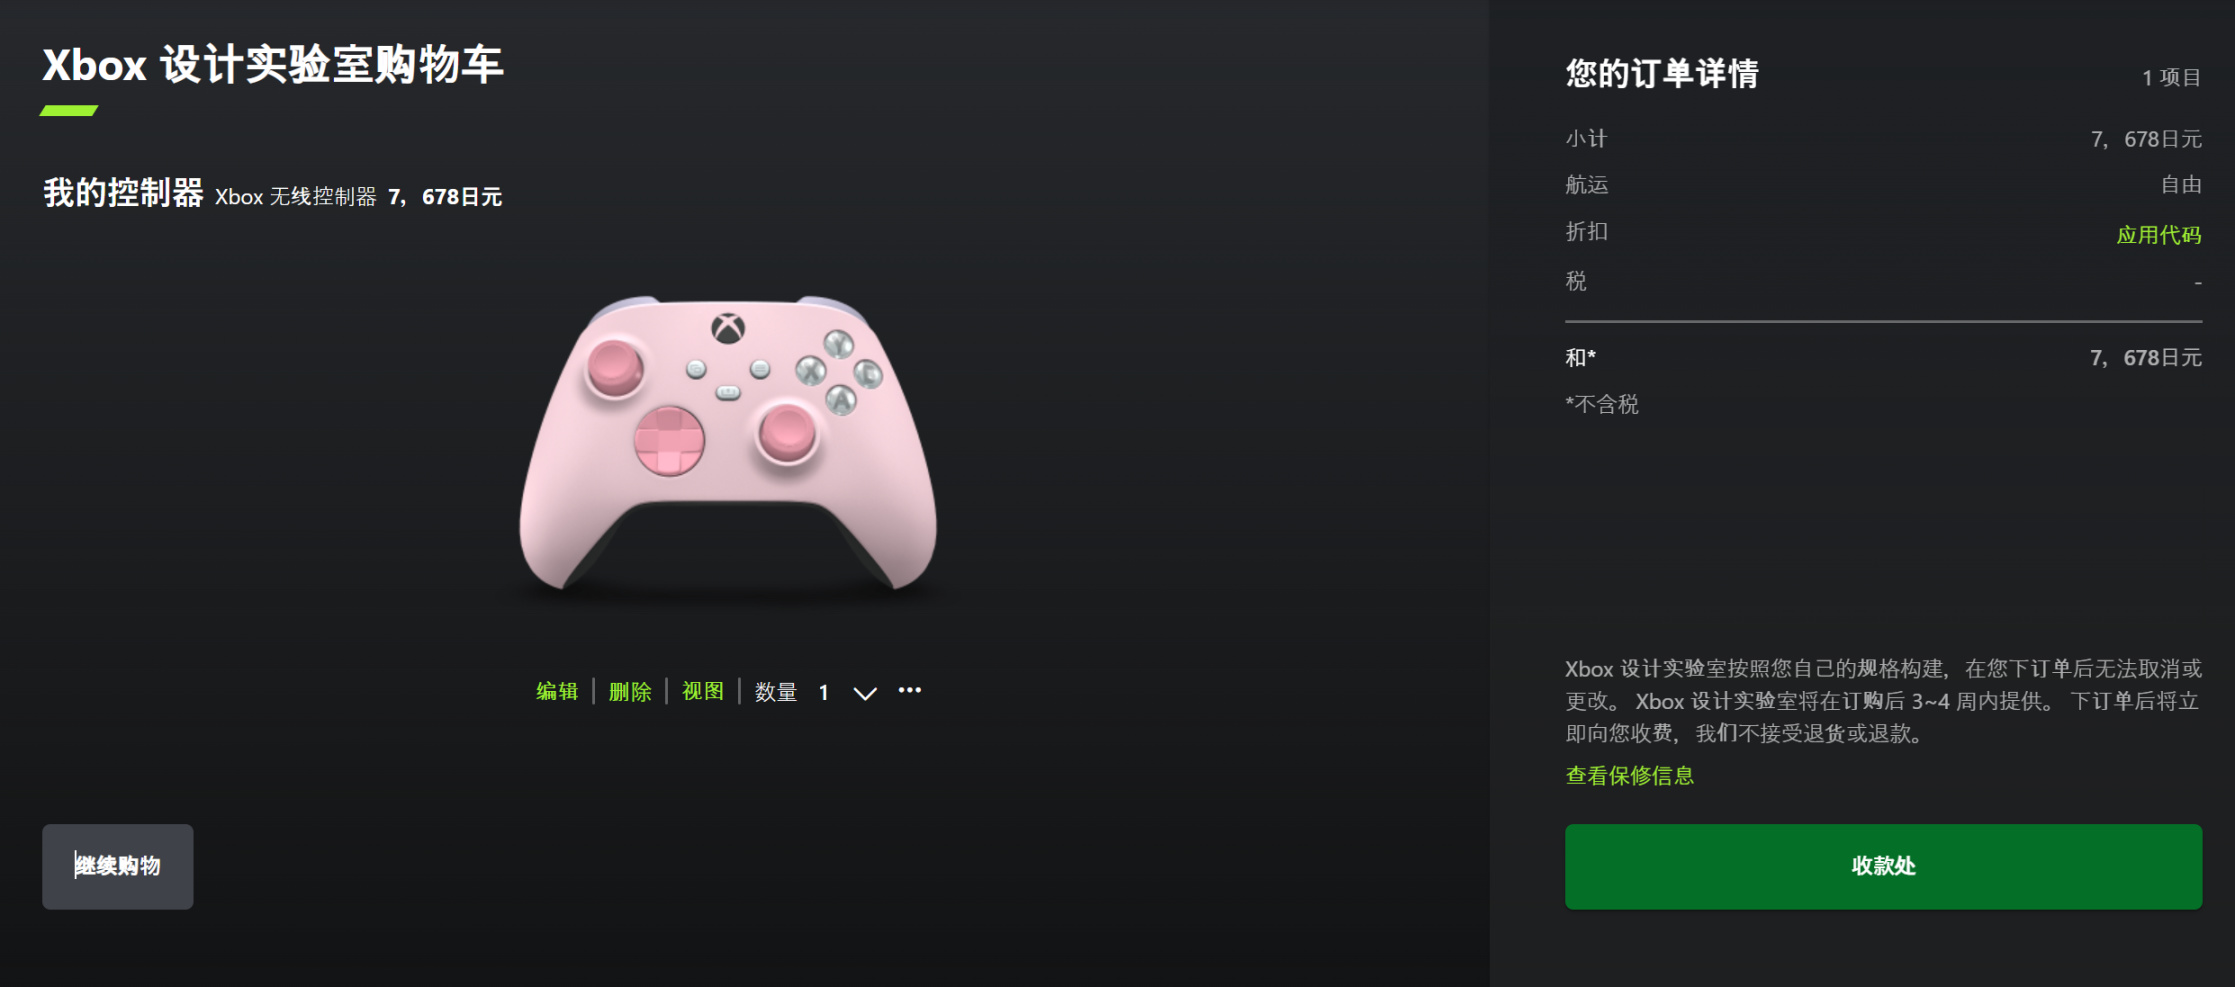Click the Xbox logo button on controller
Screen dimensions: 2235x987
(x=728, y=328)
